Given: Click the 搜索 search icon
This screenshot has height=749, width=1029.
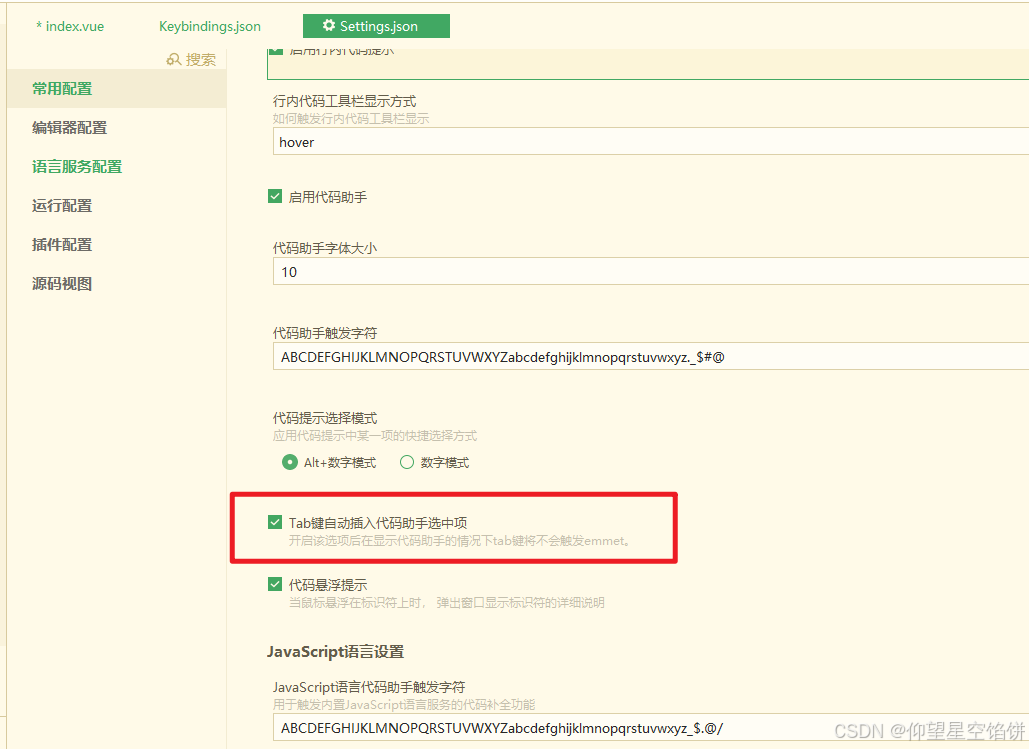Looking at the screenshot, I should (x=173, y=60).
